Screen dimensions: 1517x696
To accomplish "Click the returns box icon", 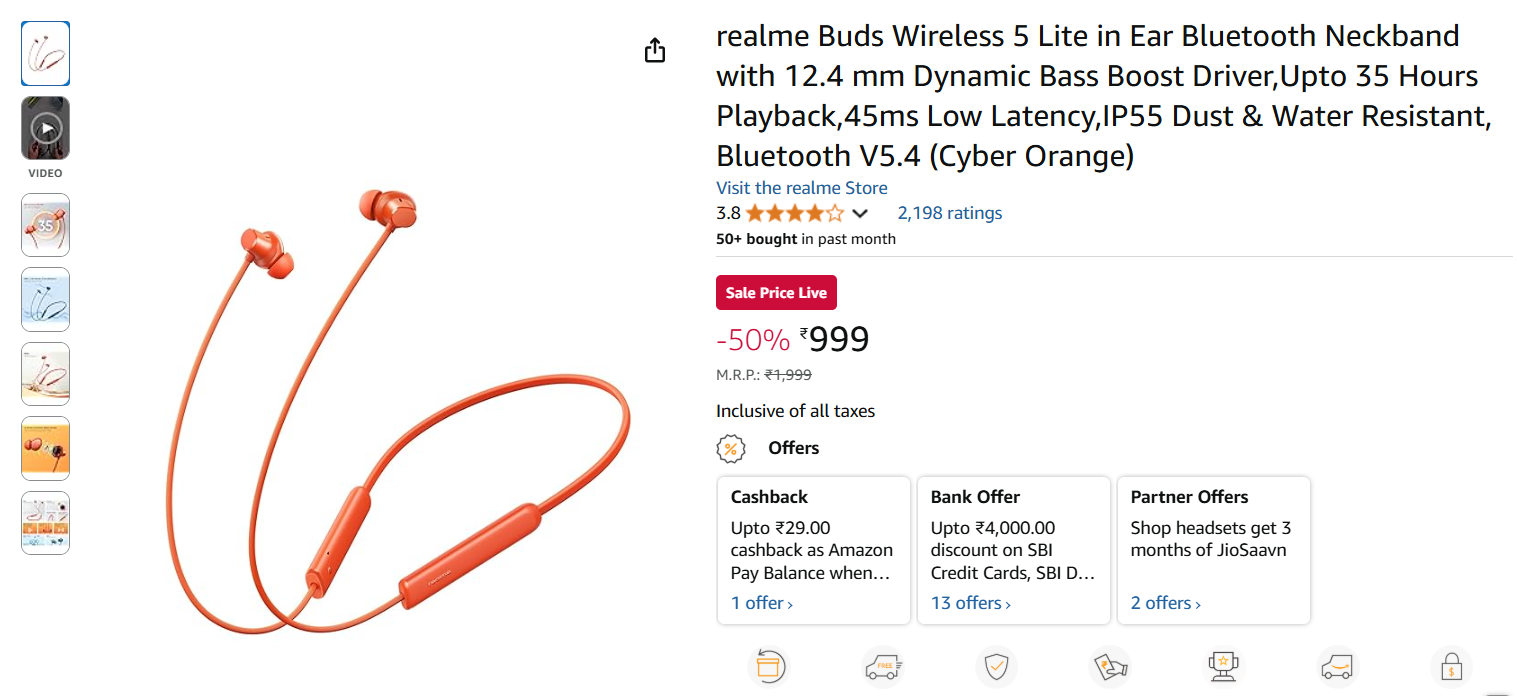I will pos(768,666).
